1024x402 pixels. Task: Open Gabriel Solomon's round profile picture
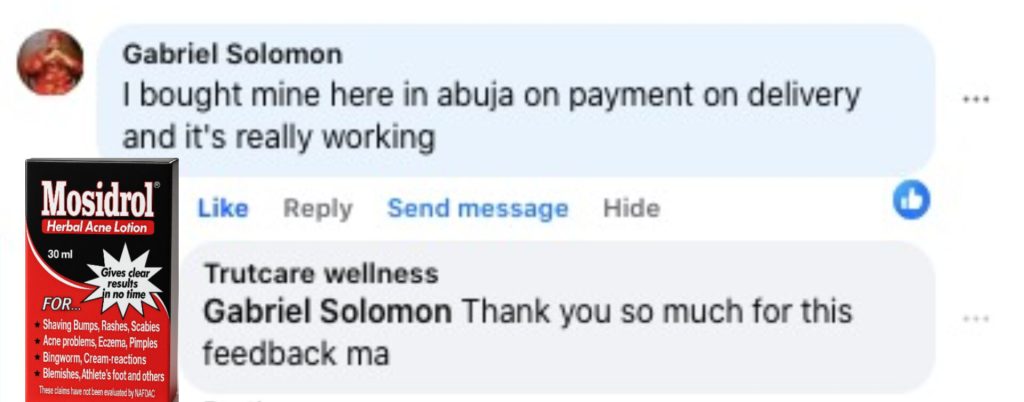point(50,62)
